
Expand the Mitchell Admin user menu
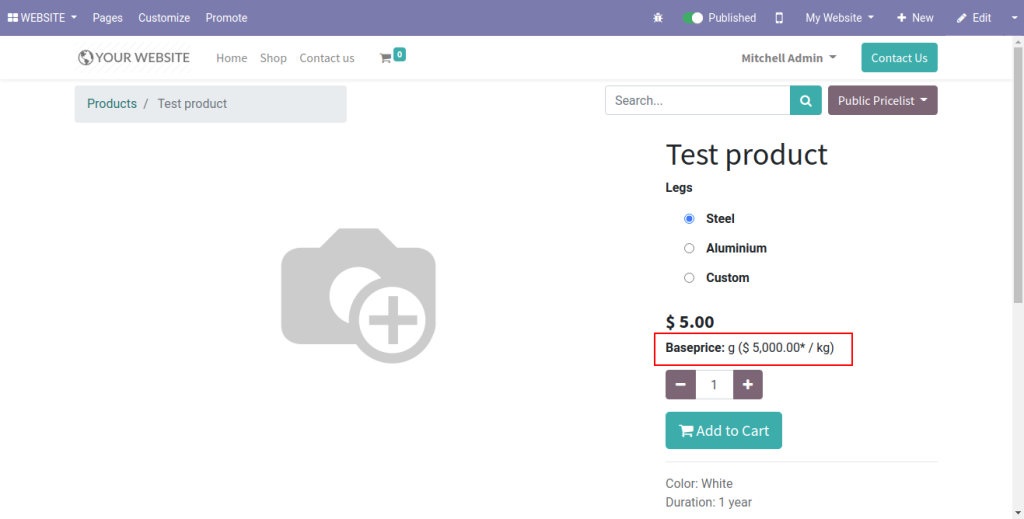pyautogui.click(x=789, y=58)
